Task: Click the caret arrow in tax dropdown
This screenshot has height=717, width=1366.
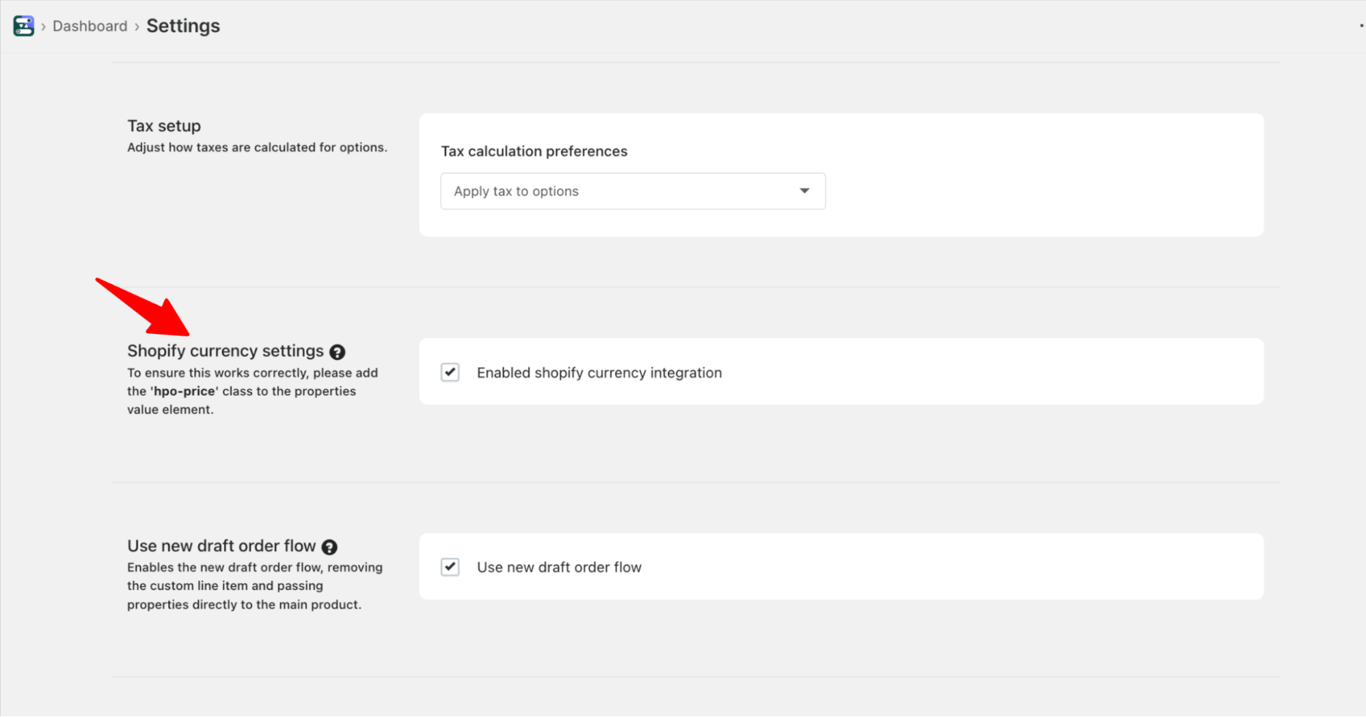Action: (x=804, y=191)
